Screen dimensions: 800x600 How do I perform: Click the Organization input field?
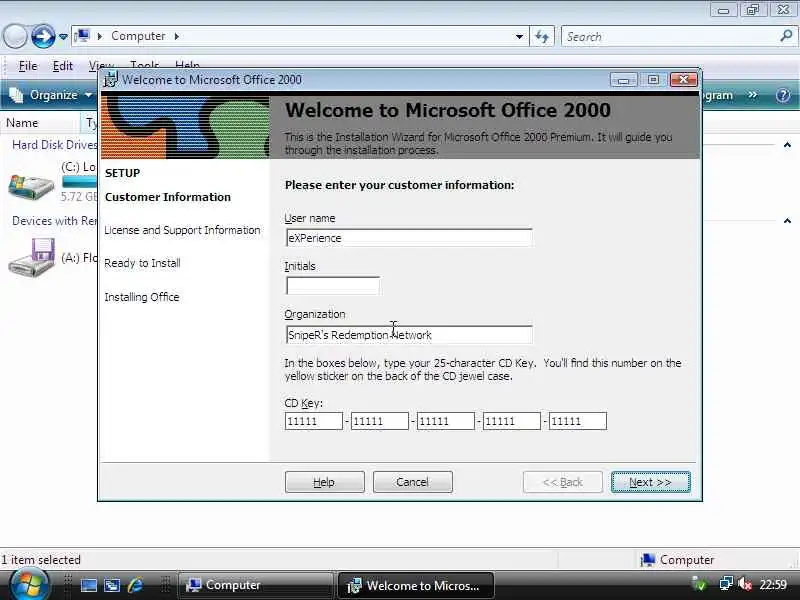click(409, 335)
